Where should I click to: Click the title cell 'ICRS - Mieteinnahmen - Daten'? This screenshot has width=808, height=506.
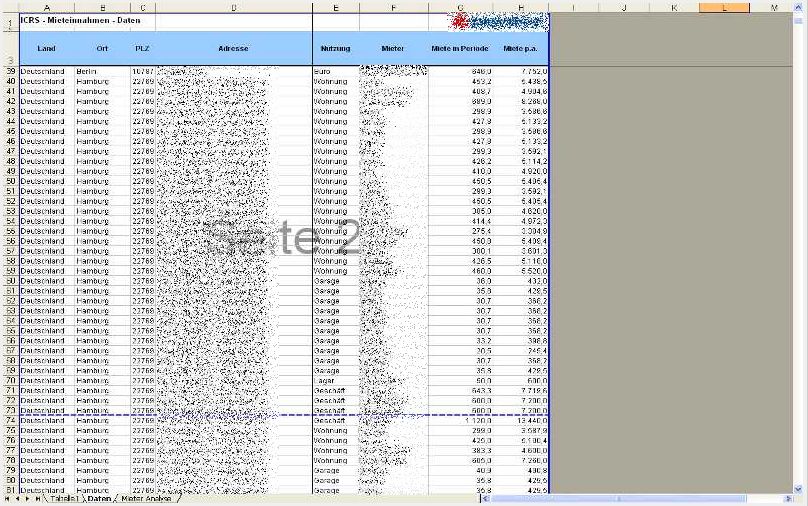pos(80,21)
